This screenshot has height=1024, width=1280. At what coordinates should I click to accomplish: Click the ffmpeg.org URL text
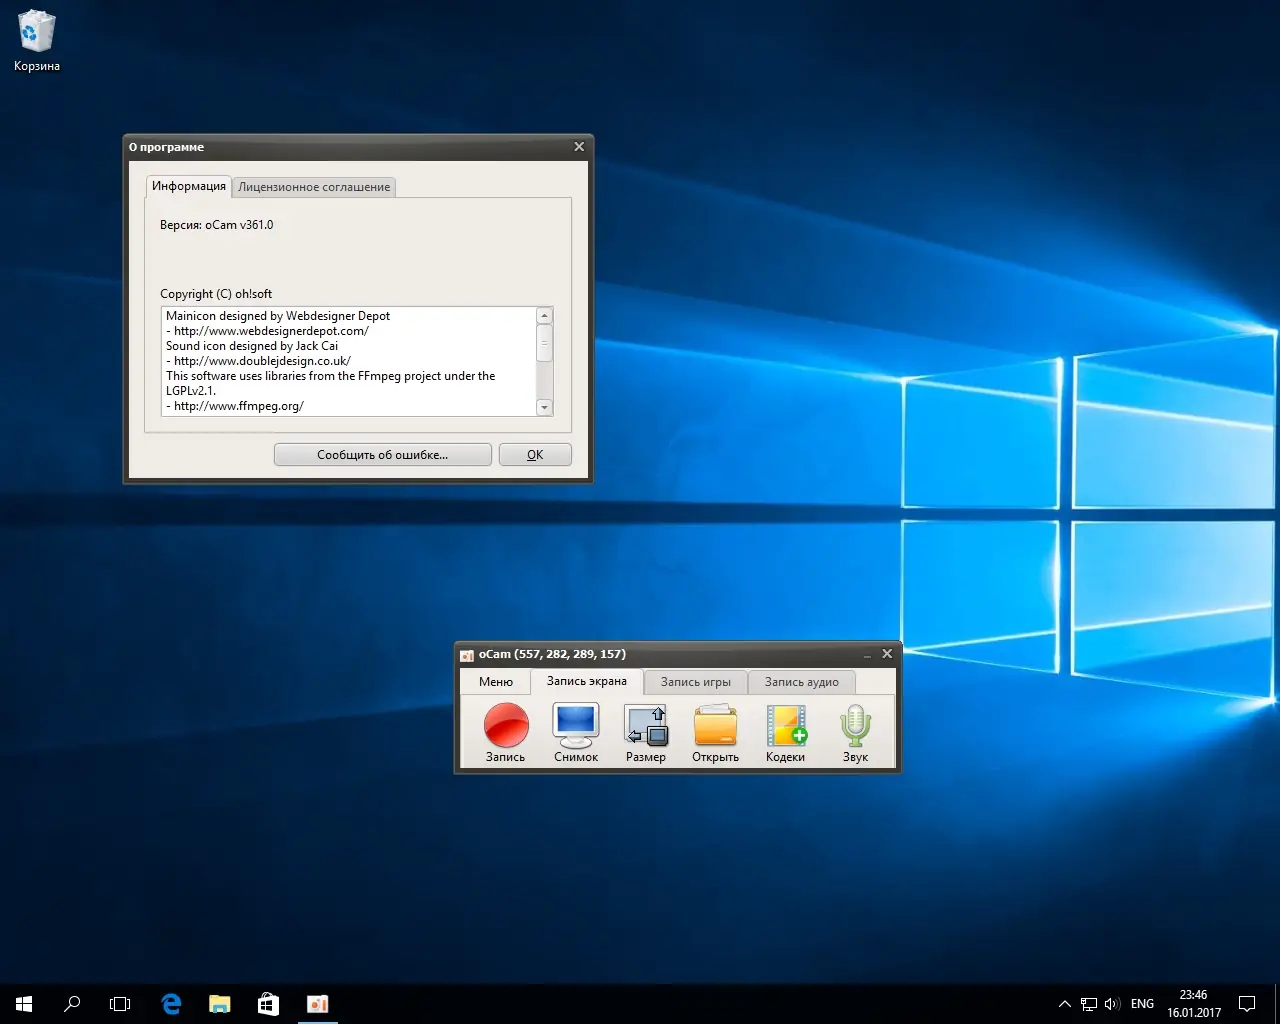pyautogui.click(x=239, y=406)
